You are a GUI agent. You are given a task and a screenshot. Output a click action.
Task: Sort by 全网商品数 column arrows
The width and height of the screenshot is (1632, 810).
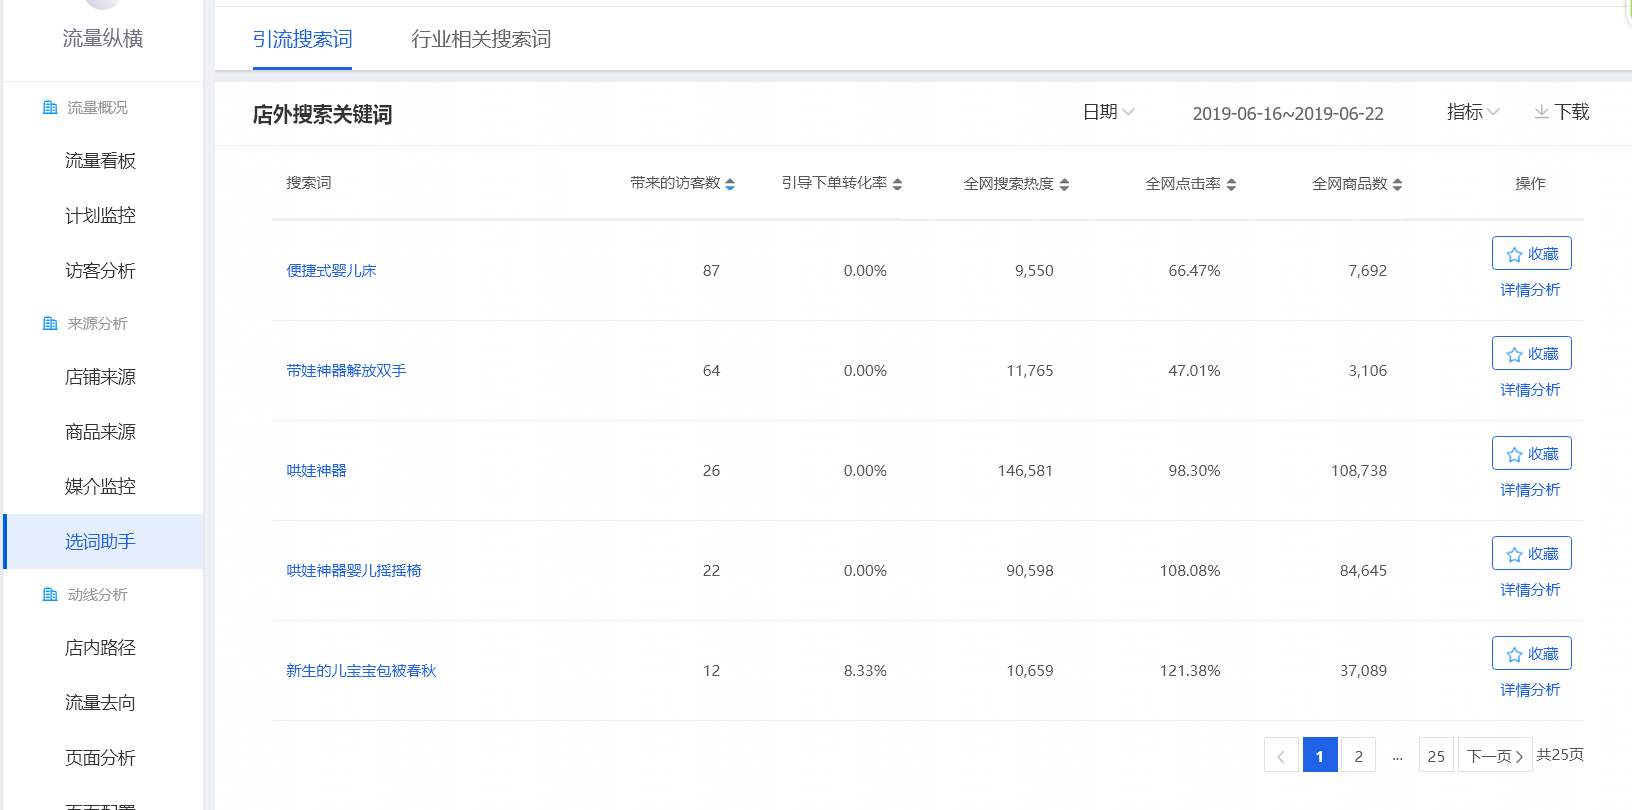point(1397,184)
